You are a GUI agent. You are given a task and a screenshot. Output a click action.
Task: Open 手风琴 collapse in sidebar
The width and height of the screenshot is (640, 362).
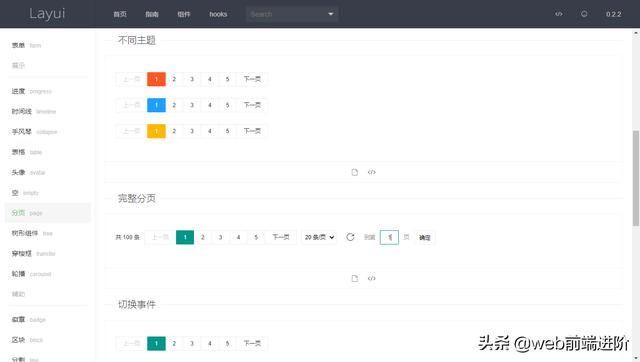pos(47,131)
